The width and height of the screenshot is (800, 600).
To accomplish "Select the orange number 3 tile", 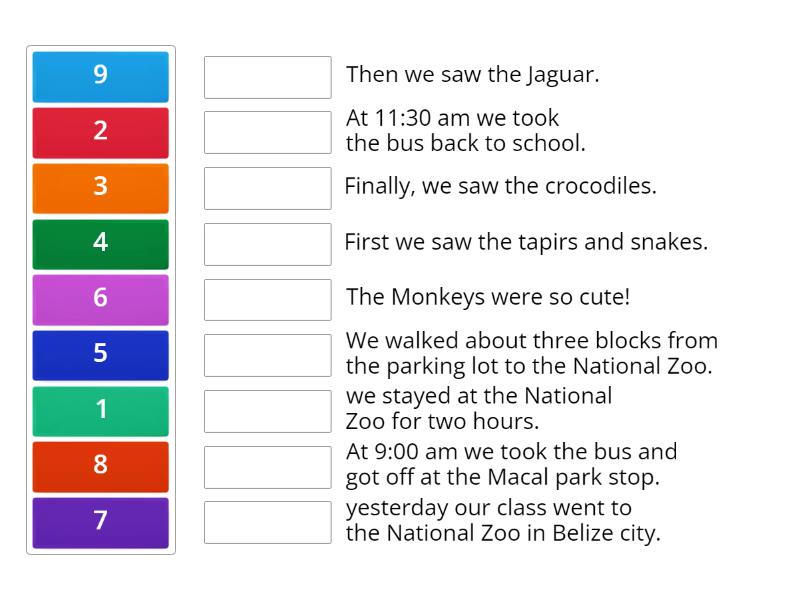I will point(100,188).
